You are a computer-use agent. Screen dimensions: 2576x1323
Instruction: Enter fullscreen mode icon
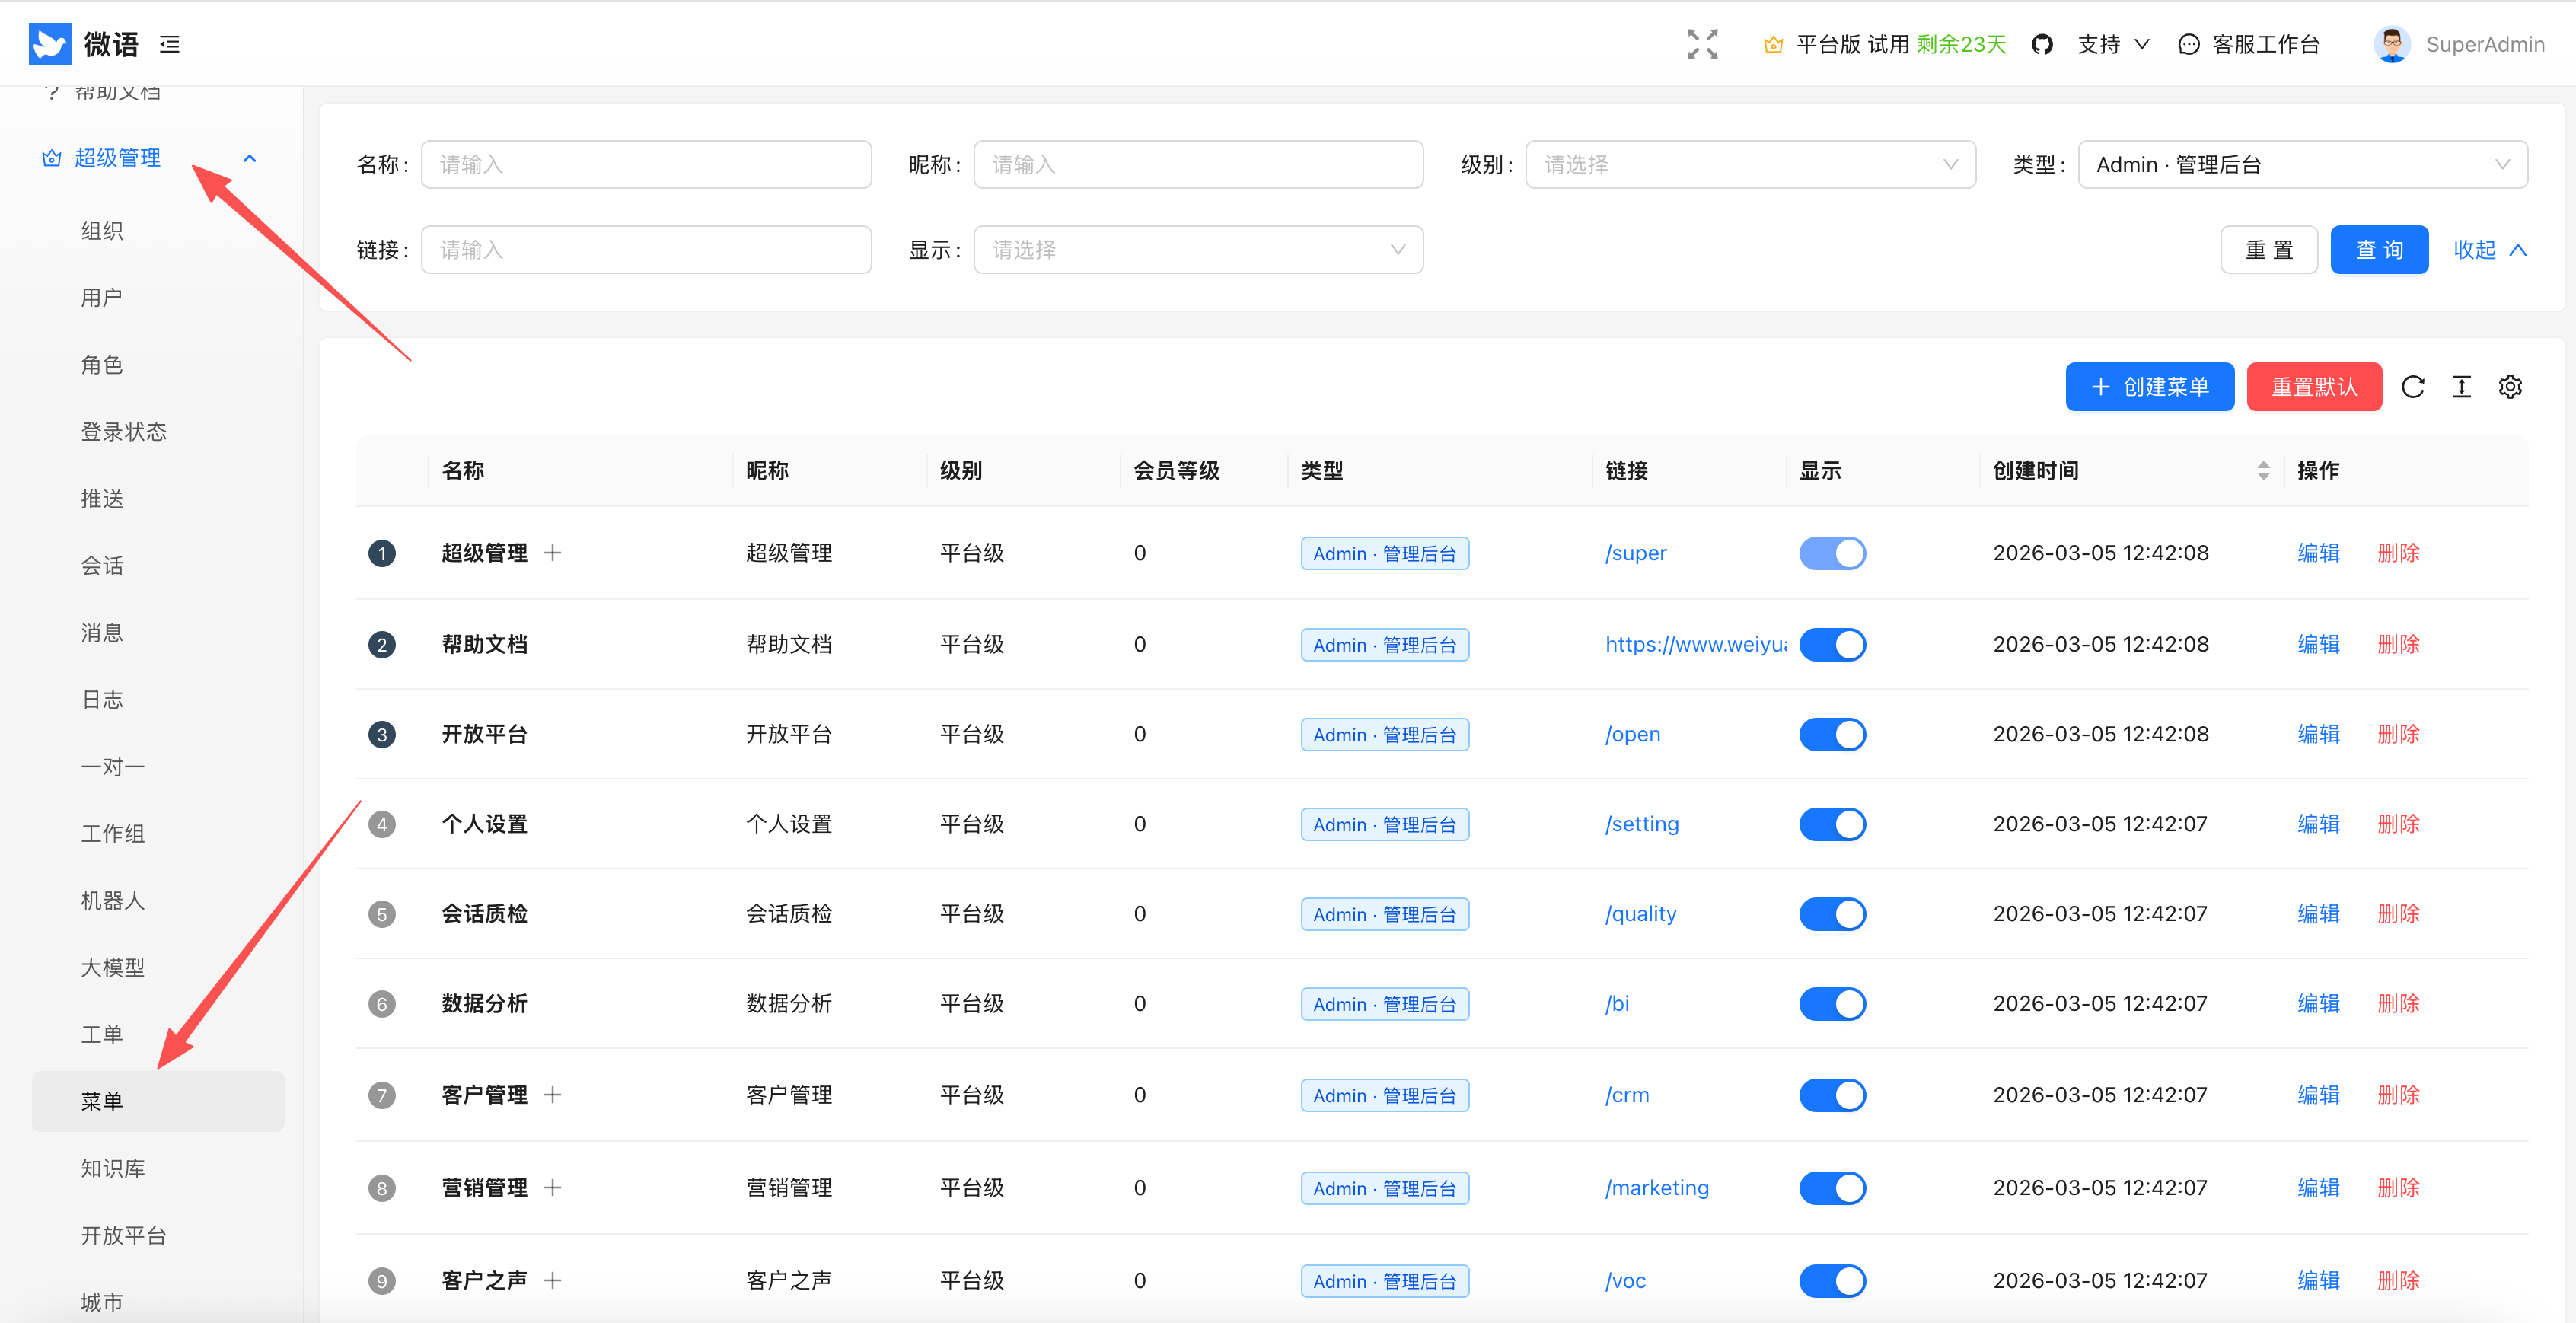1702,44
